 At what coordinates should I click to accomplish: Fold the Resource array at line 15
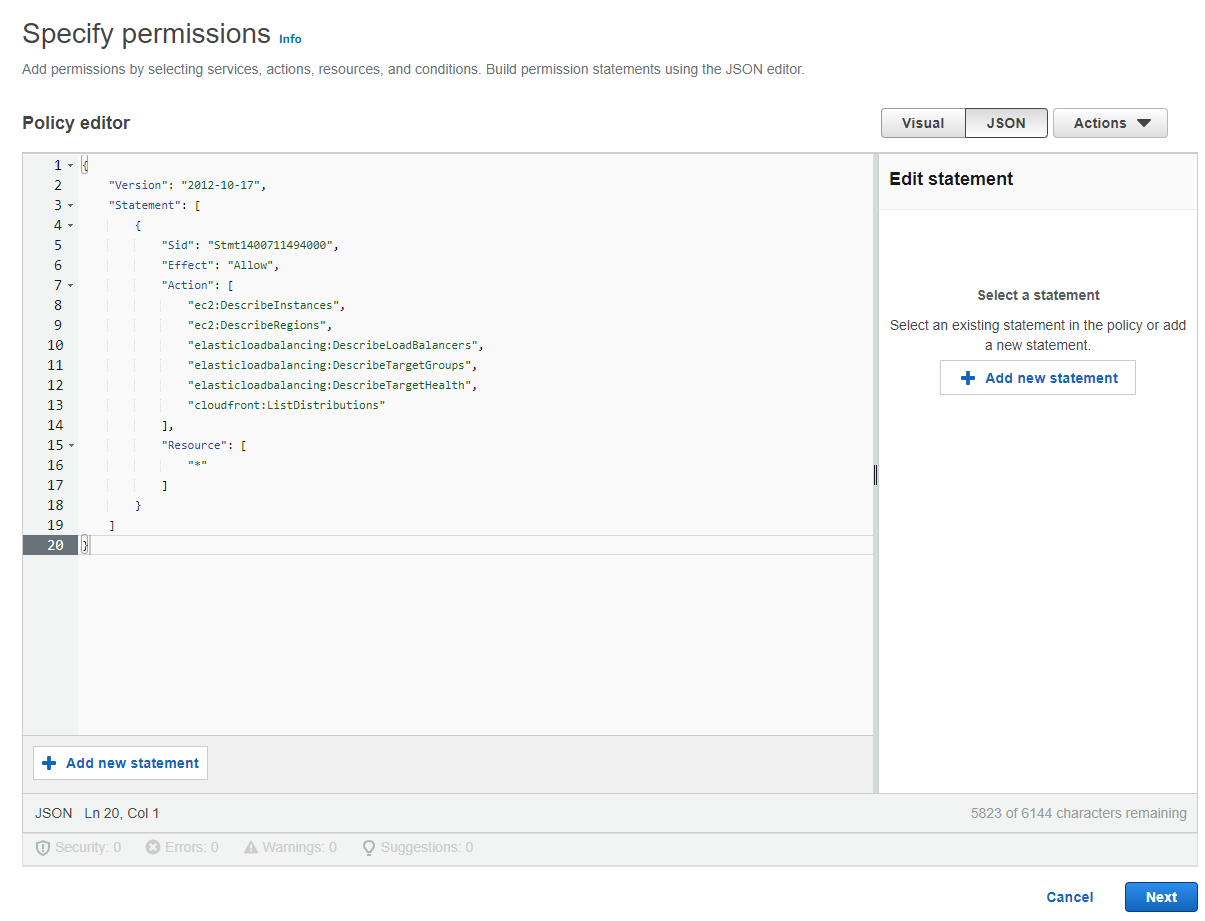pos(70,446)
